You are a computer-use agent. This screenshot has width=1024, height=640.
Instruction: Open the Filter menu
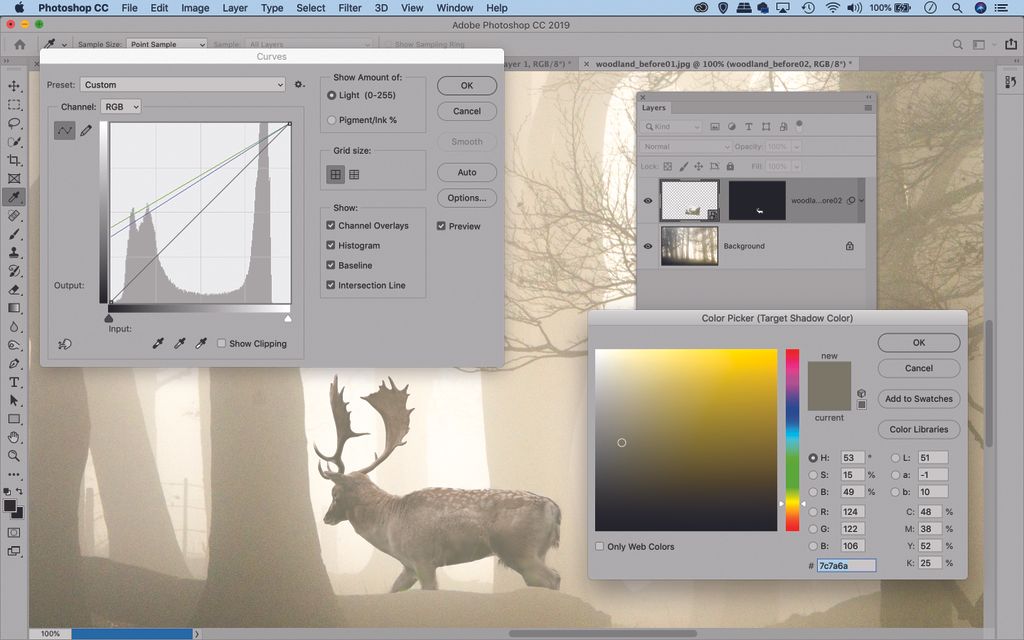[350, 8]
